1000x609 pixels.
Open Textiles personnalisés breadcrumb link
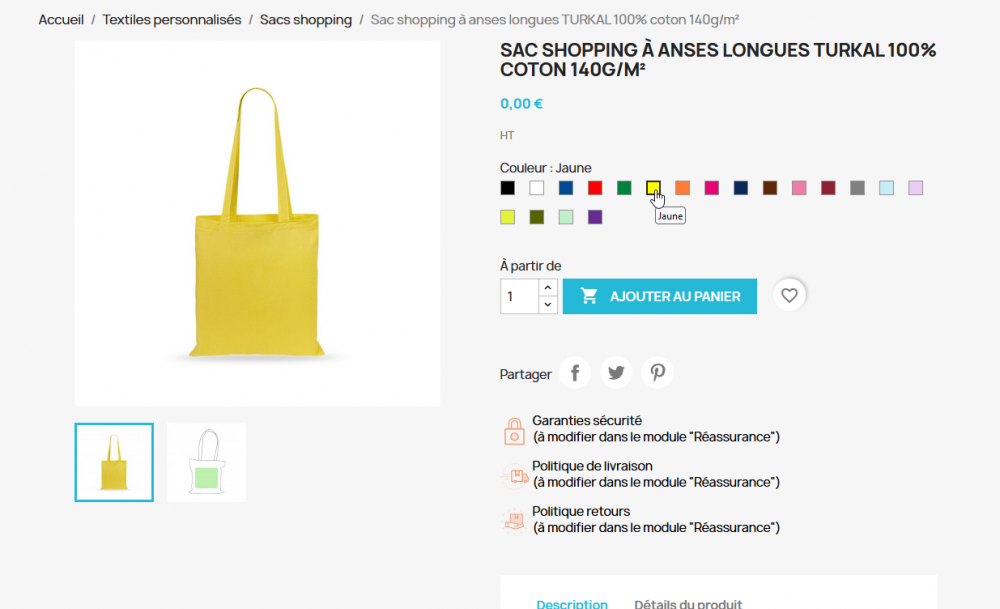[x=172, y=20]
